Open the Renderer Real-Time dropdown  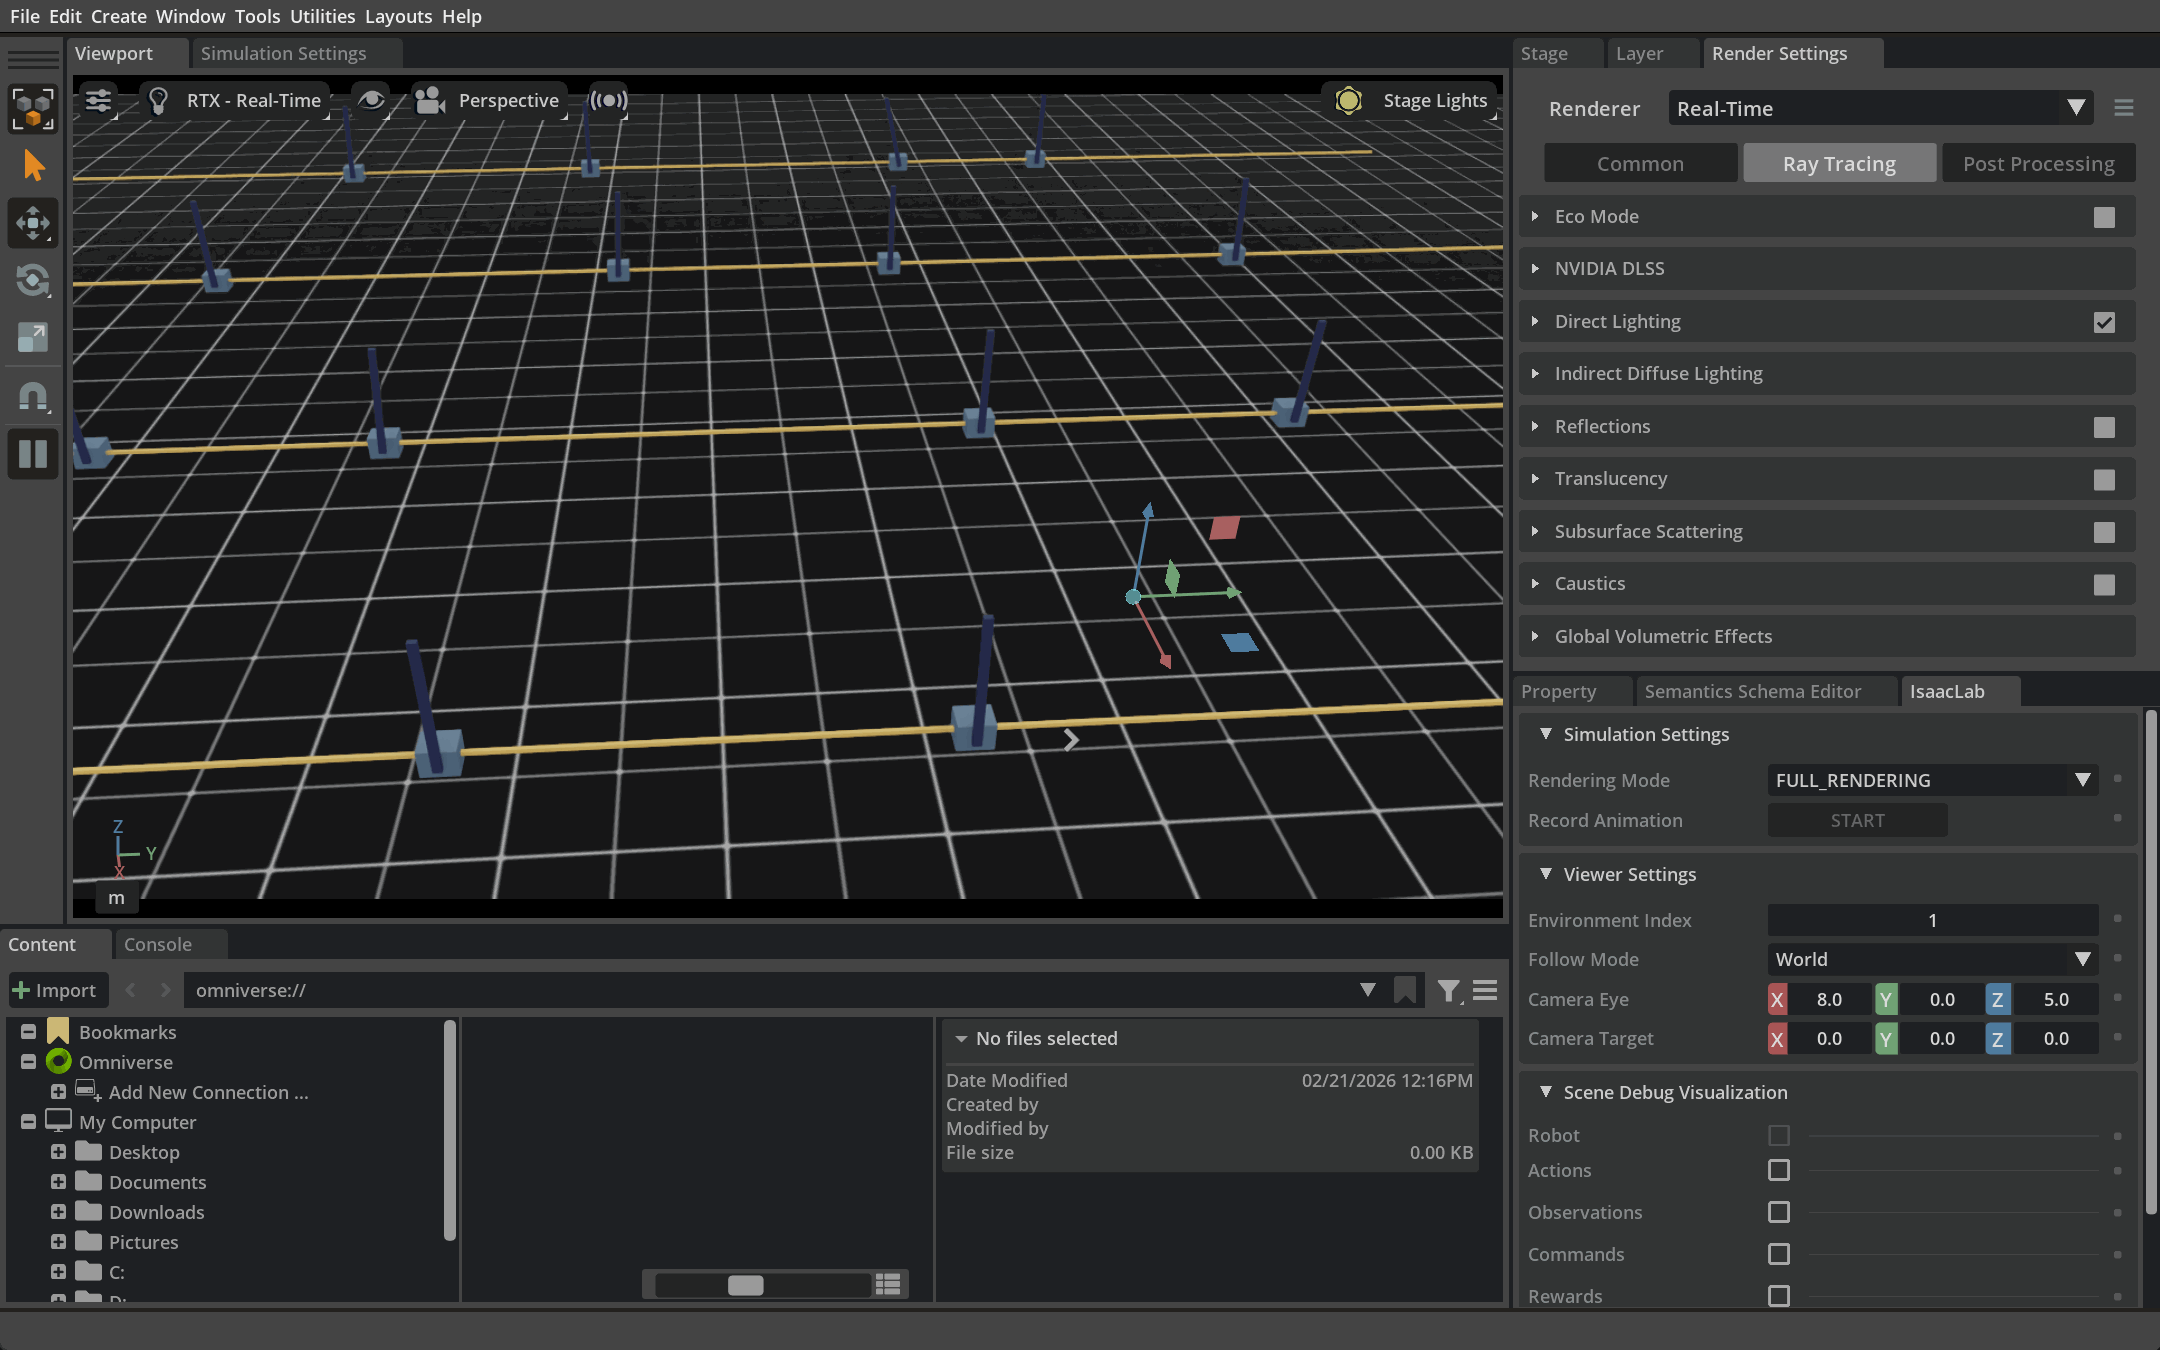click(x=1880, y=108)
